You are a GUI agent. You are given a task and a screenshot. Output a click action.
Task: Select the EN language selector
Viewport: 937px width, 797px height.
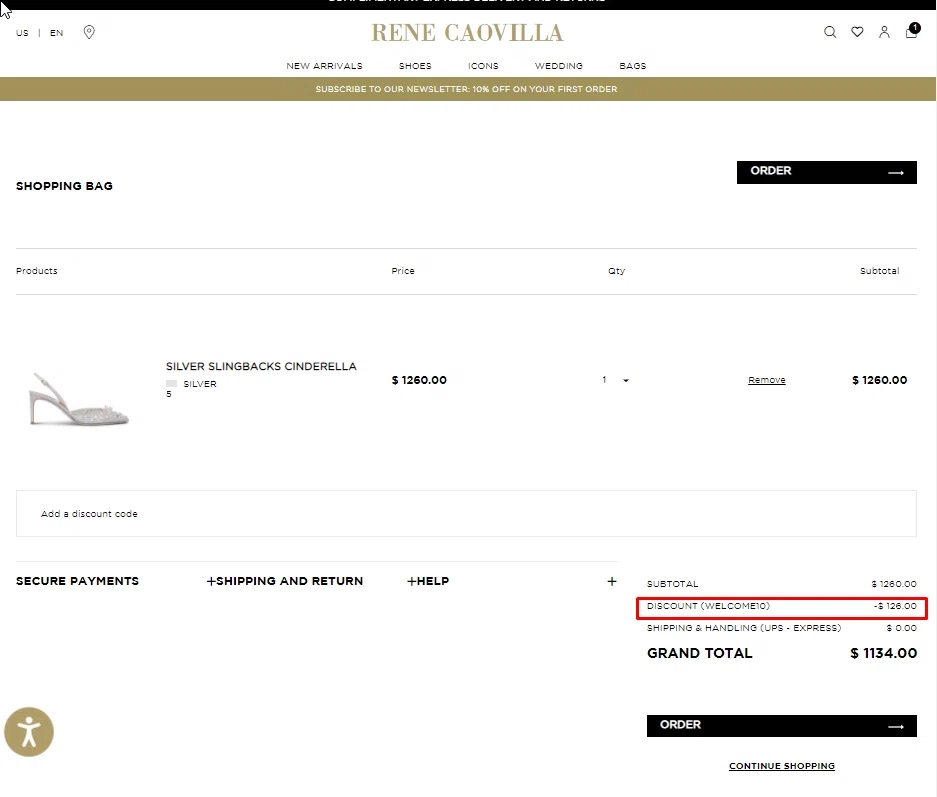pos(57,33)
